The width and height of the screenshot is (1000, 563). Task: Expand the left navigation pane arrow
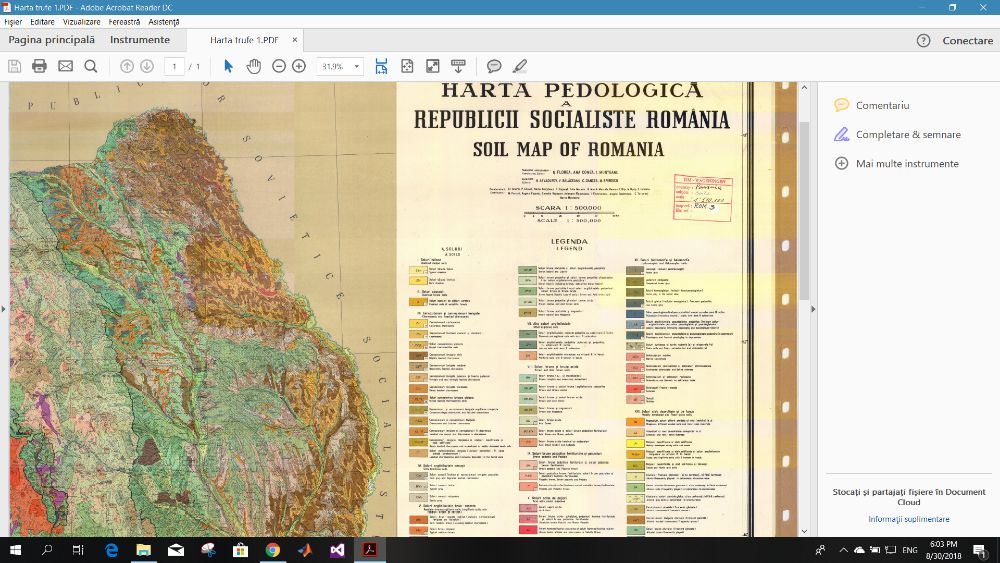(4, 309)
